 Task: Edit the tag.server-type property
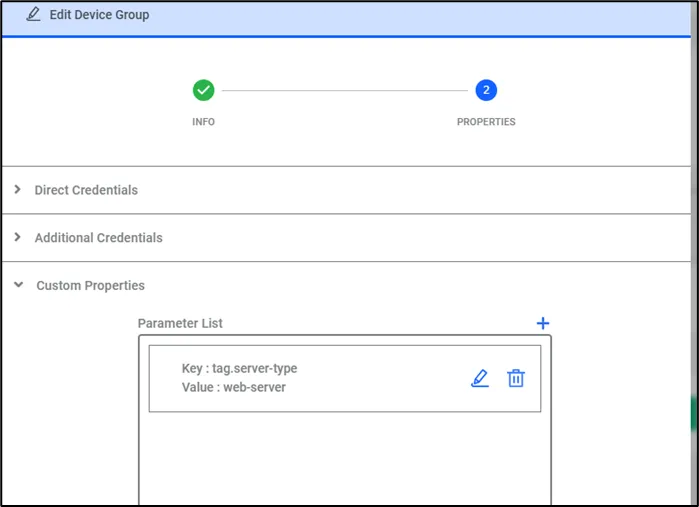click(480, 378)
